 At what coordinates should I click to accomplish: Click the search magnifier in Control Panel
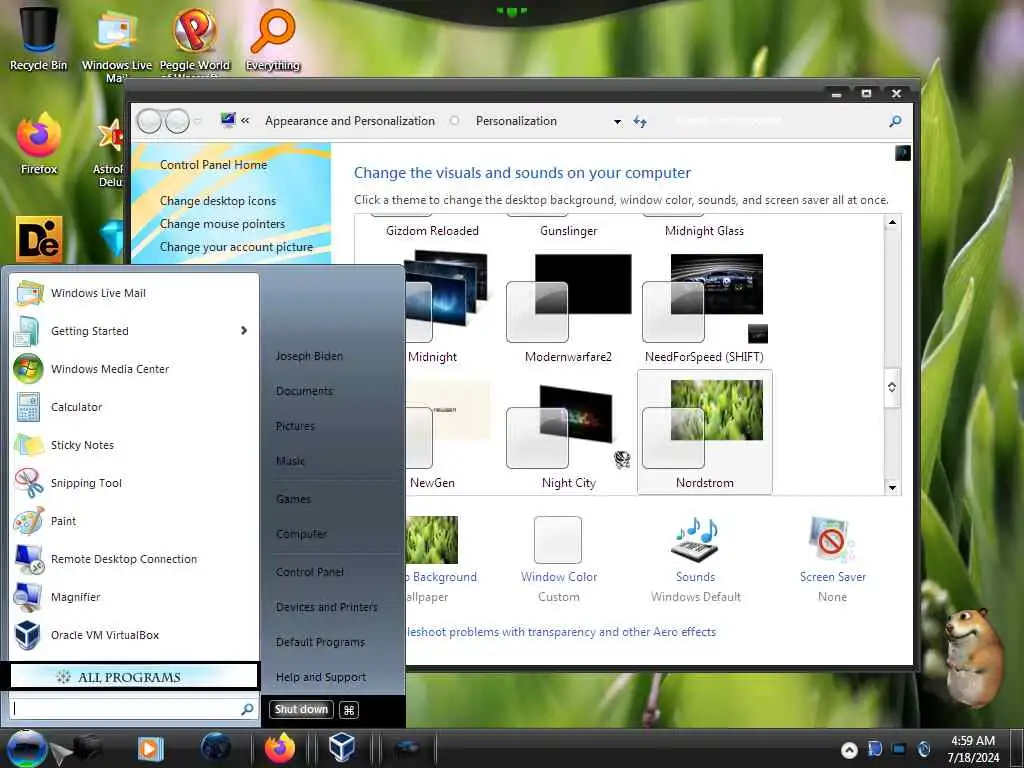[895, 121]
